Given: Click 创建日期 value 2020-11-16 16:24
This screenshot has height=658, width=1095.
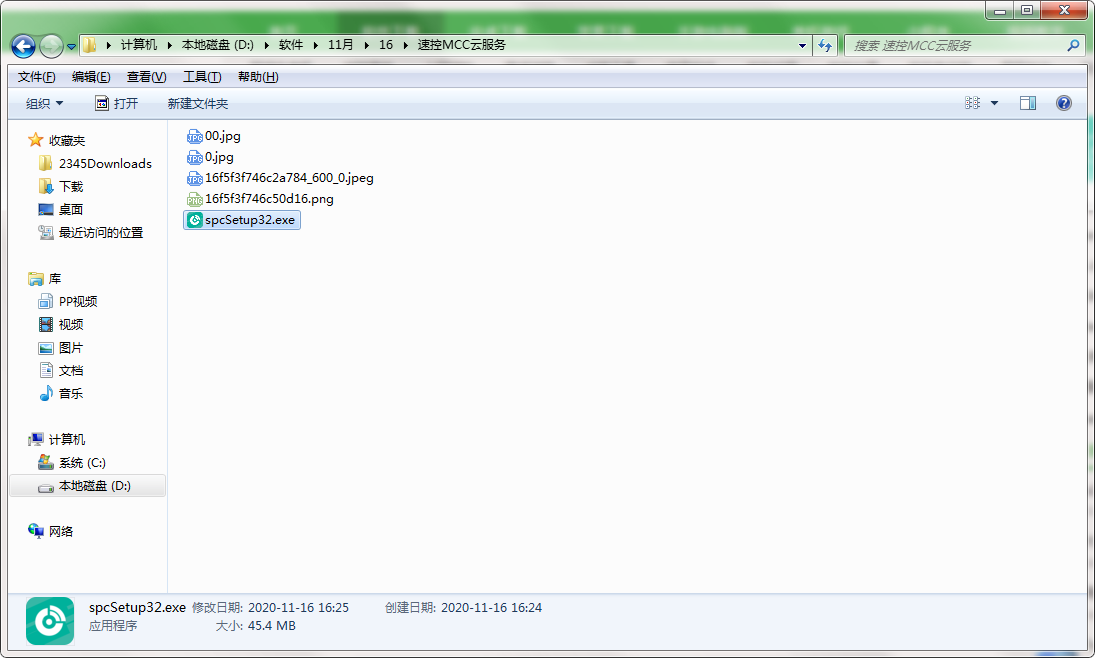Looking at the screenshot, I should [x=491, y=608].
